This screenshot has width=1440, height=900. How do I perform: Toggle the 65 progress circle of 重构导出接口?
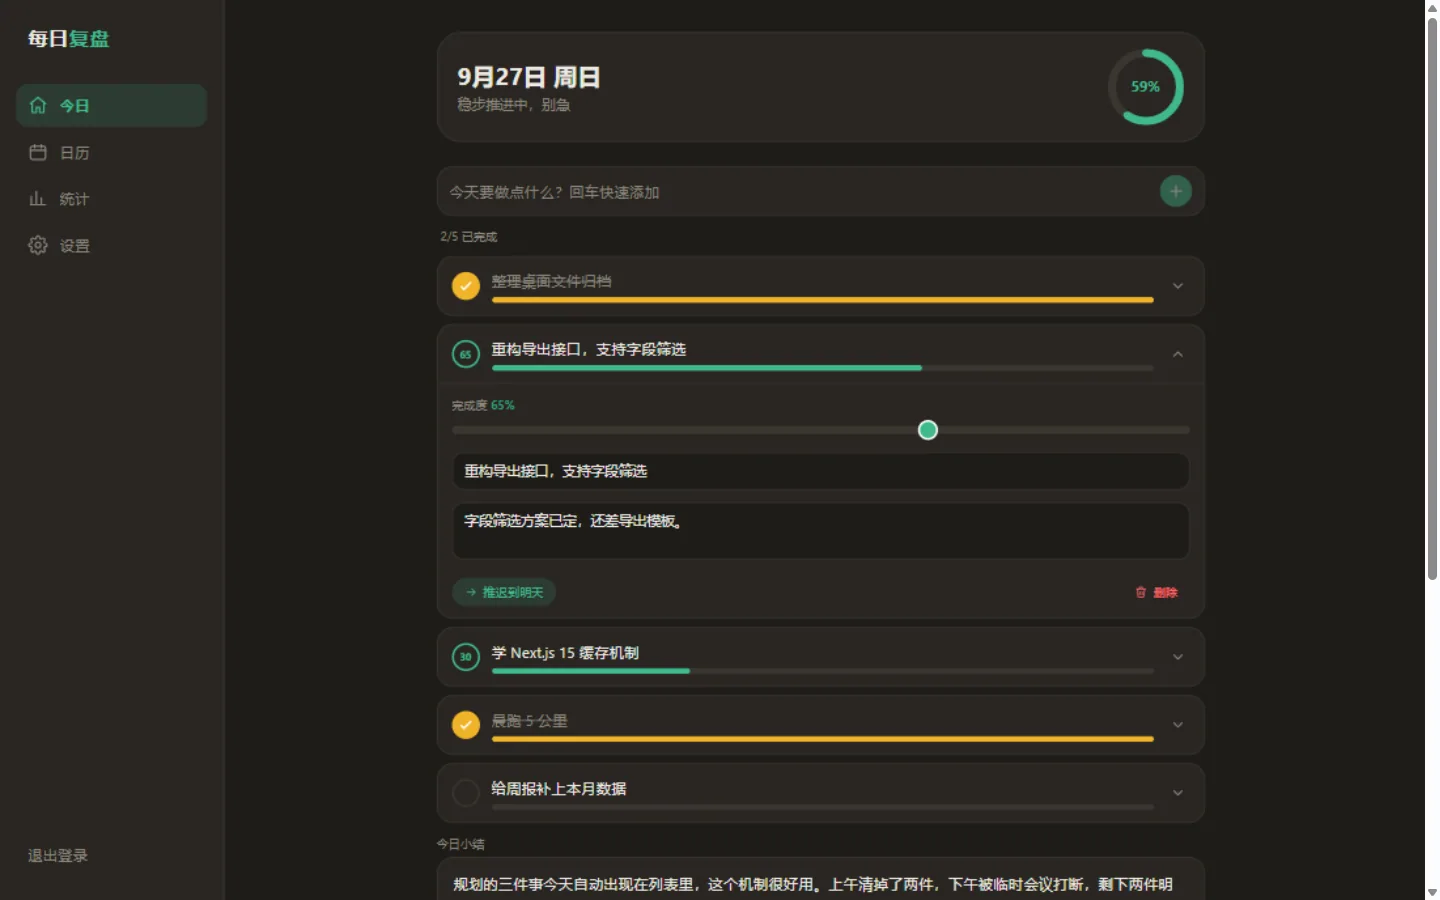pos(466,354)
